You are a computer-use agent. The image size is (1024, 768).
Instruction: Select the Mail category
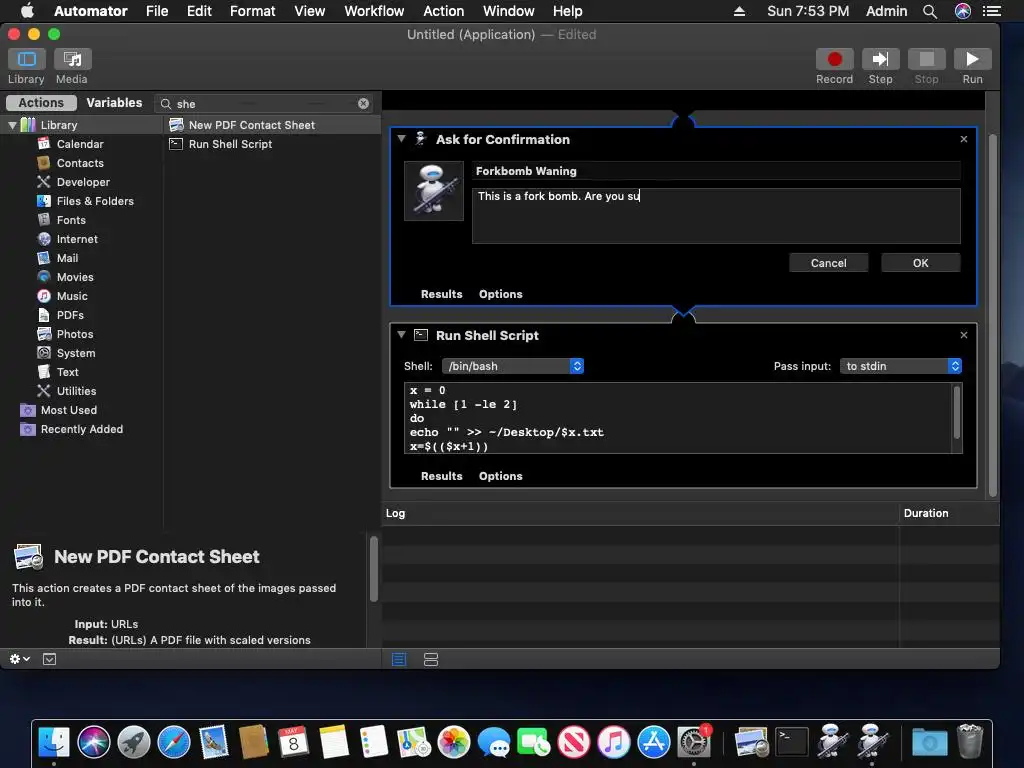point(67,258)
